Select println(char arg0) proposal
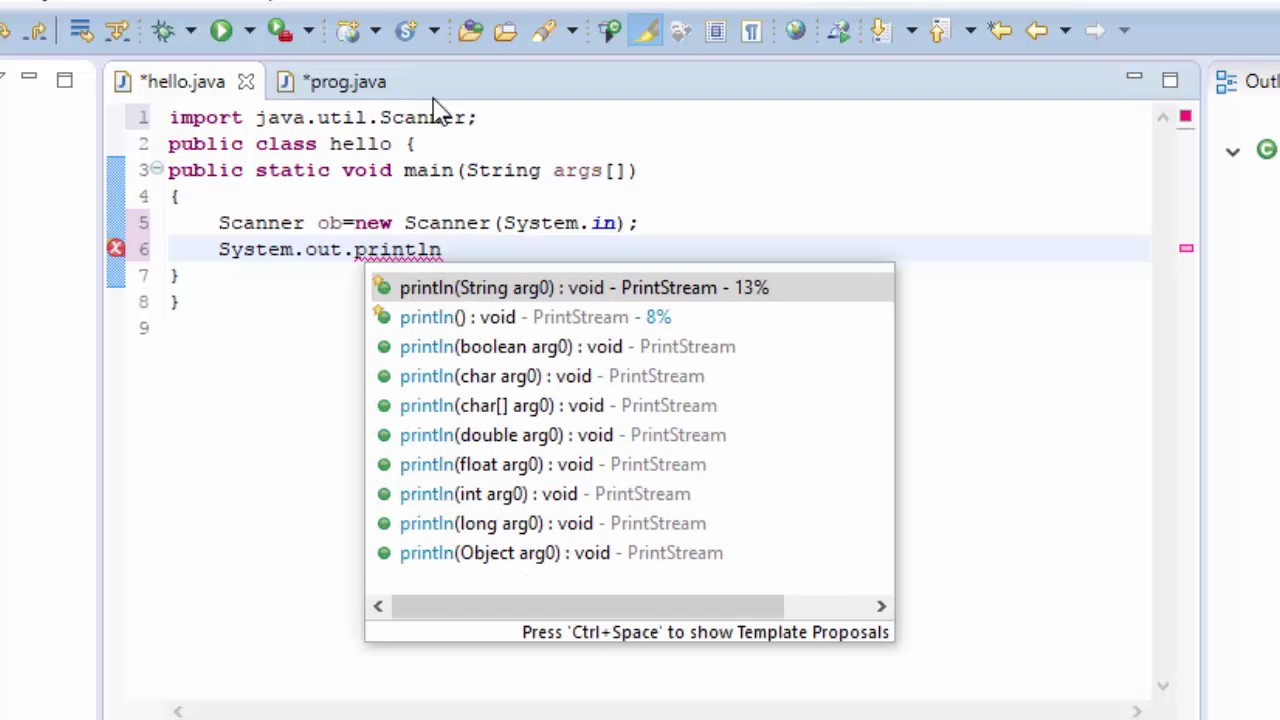 point(630,376)
